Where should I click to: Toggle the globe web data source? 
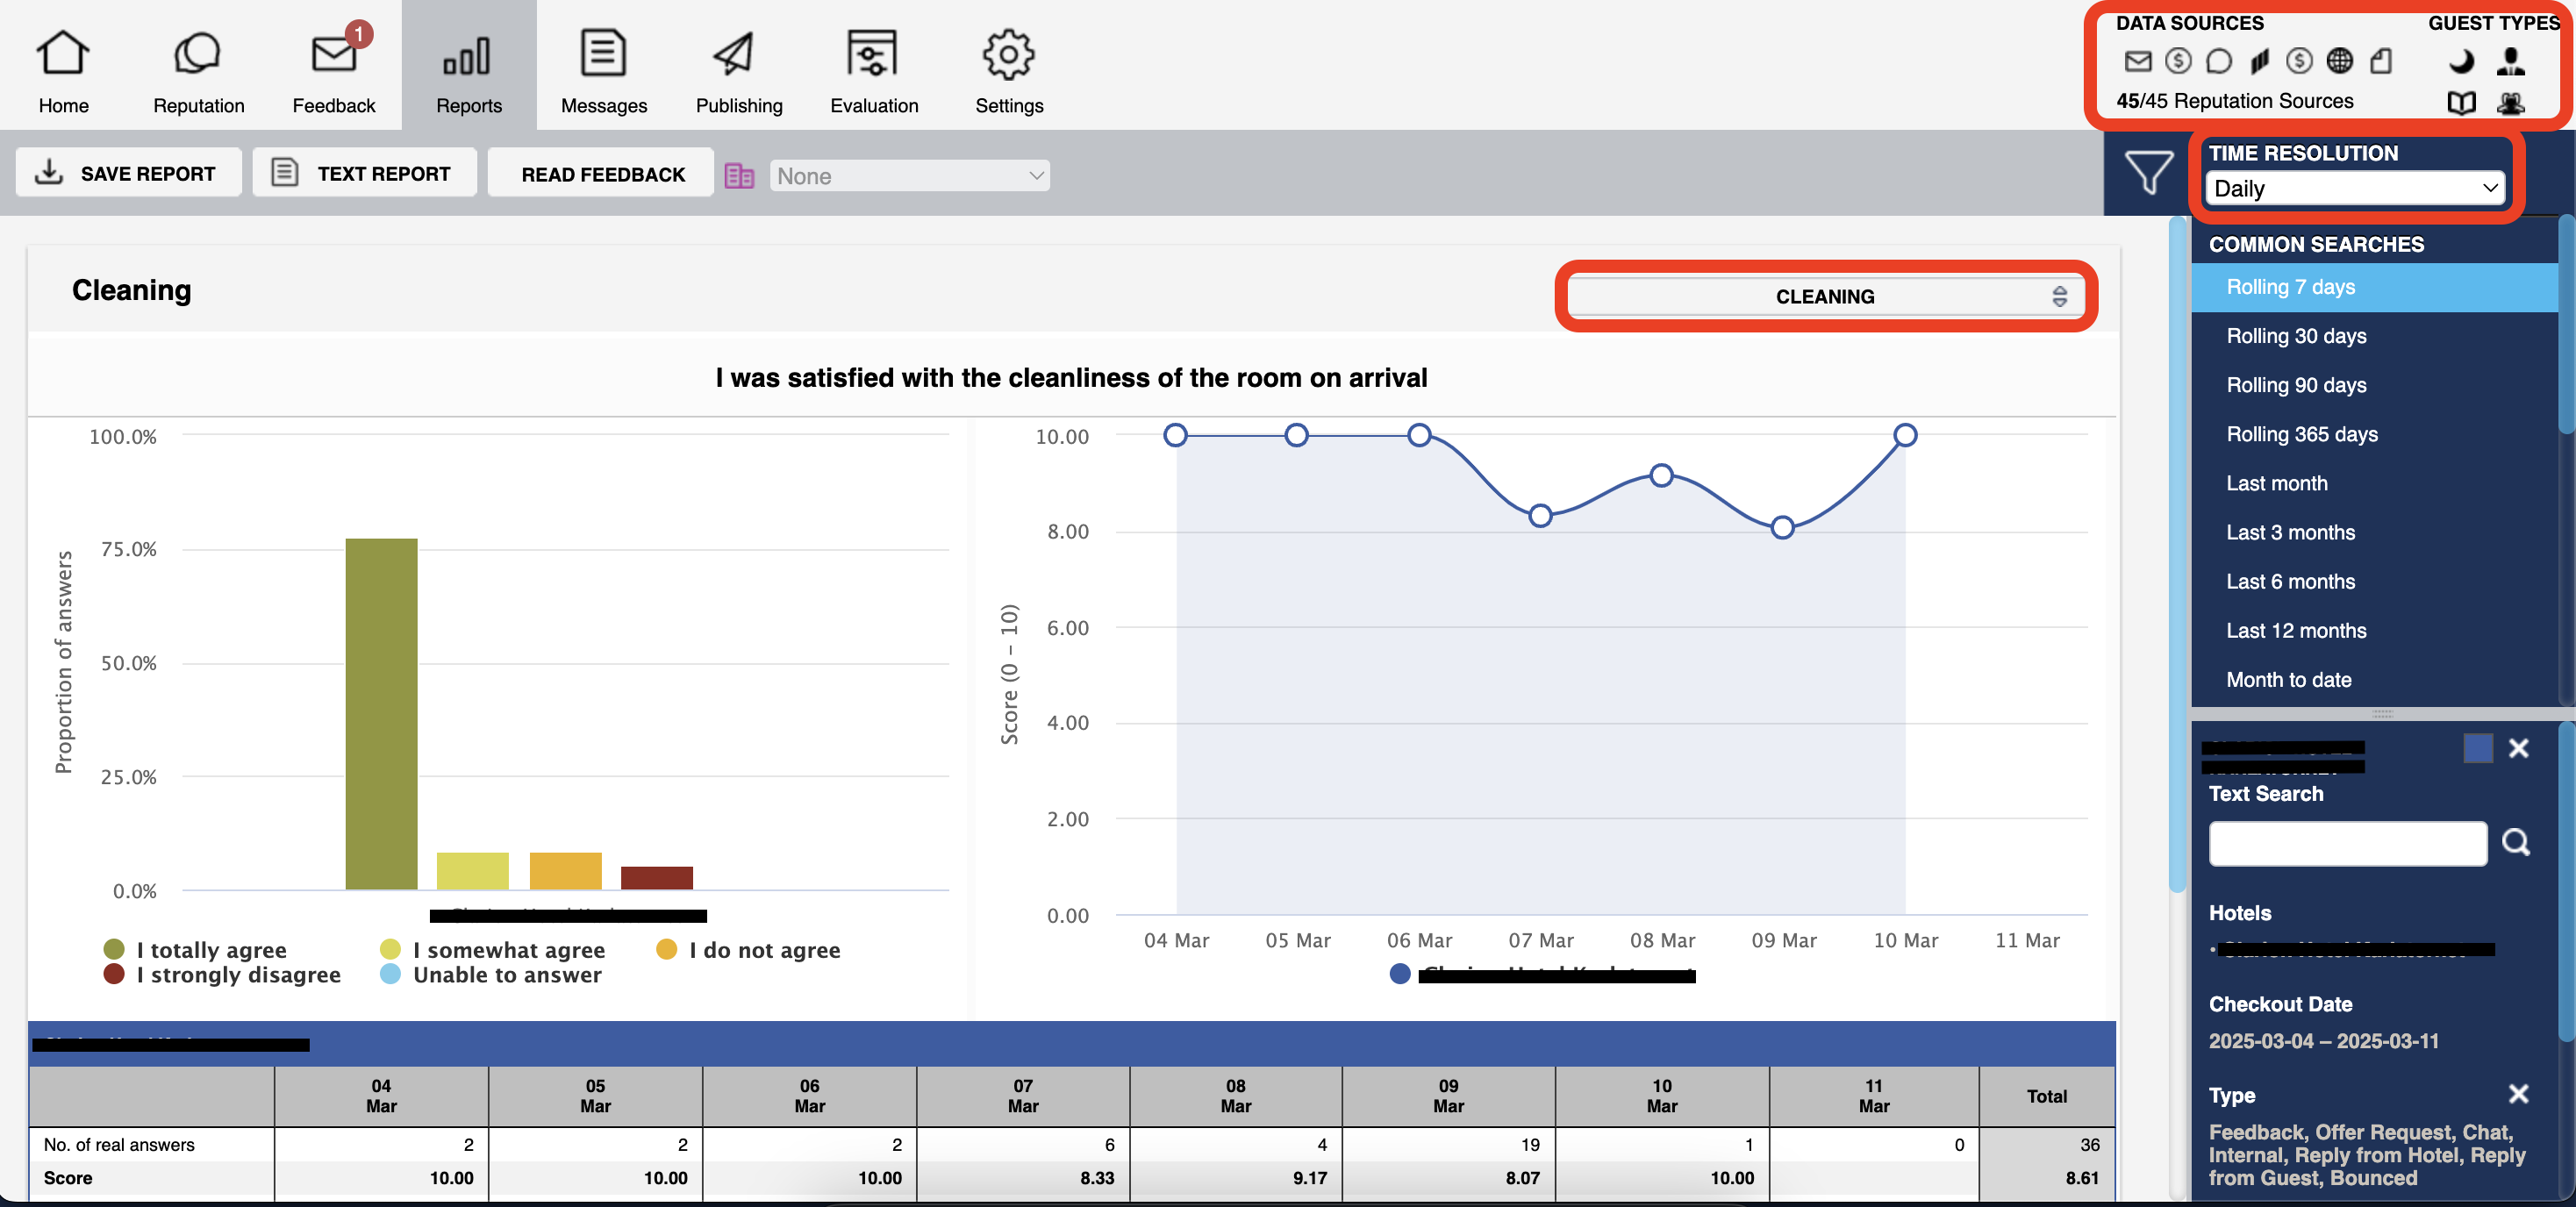pos(2340,61)
